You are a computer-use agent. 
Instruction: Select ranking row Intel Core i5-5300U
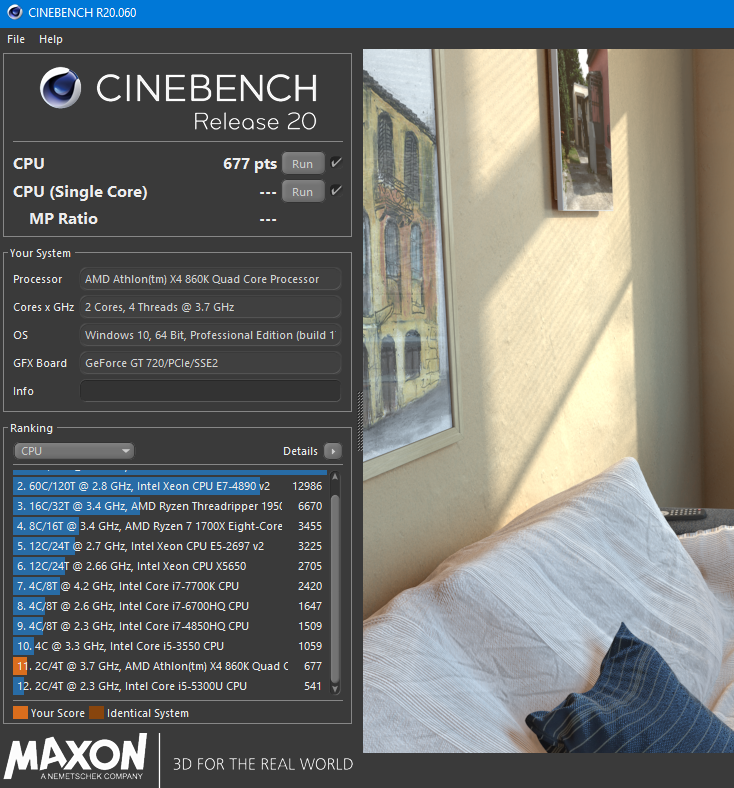coord(169,686)
